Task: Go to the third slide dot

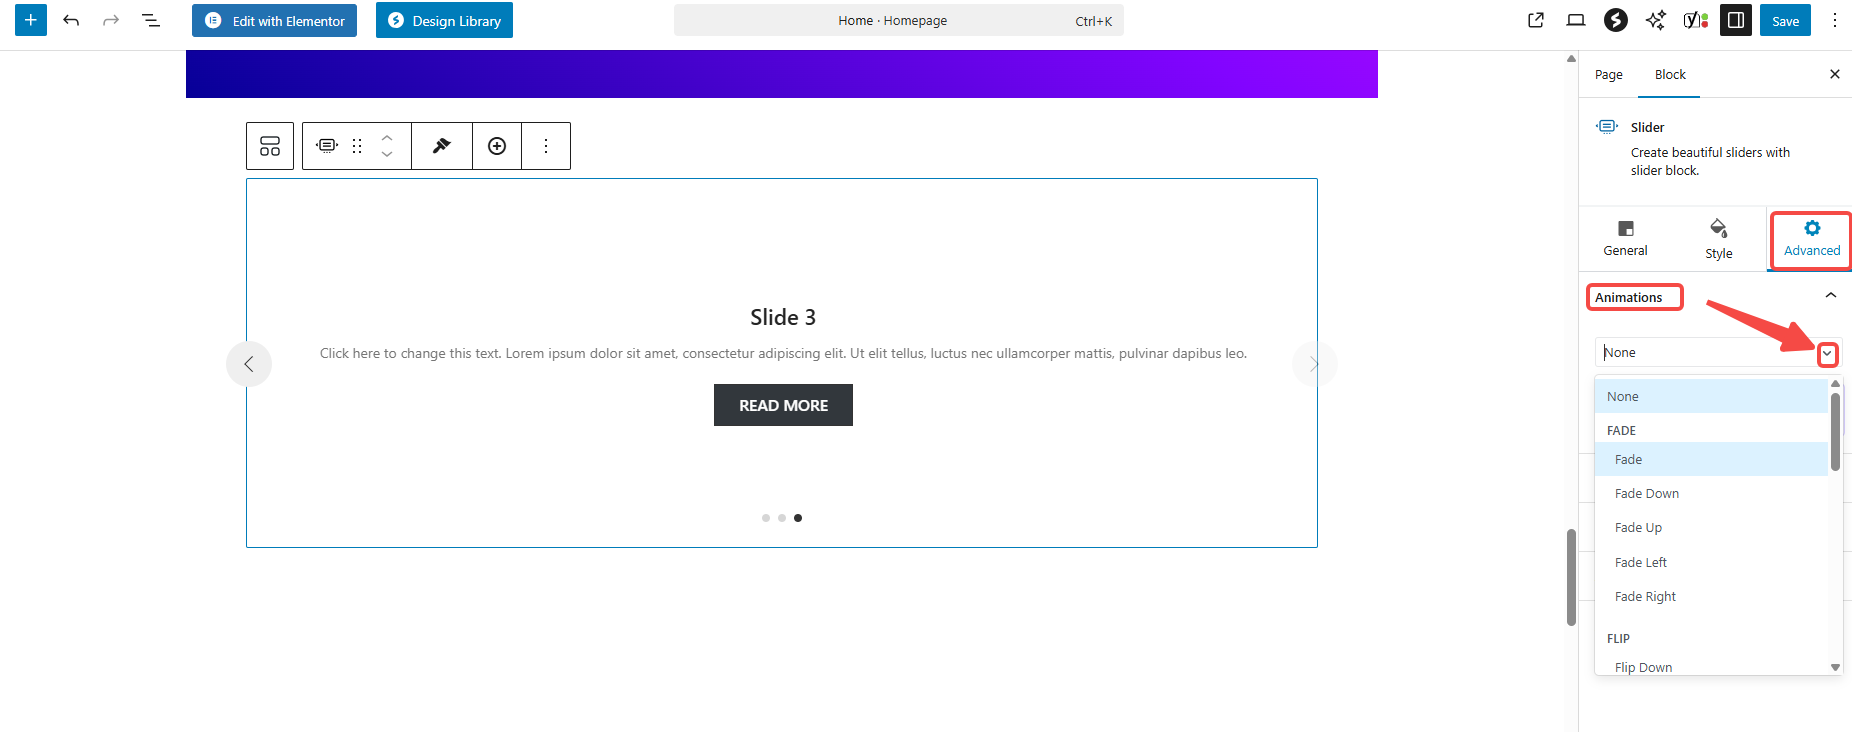Action: (x=798, y=518)
